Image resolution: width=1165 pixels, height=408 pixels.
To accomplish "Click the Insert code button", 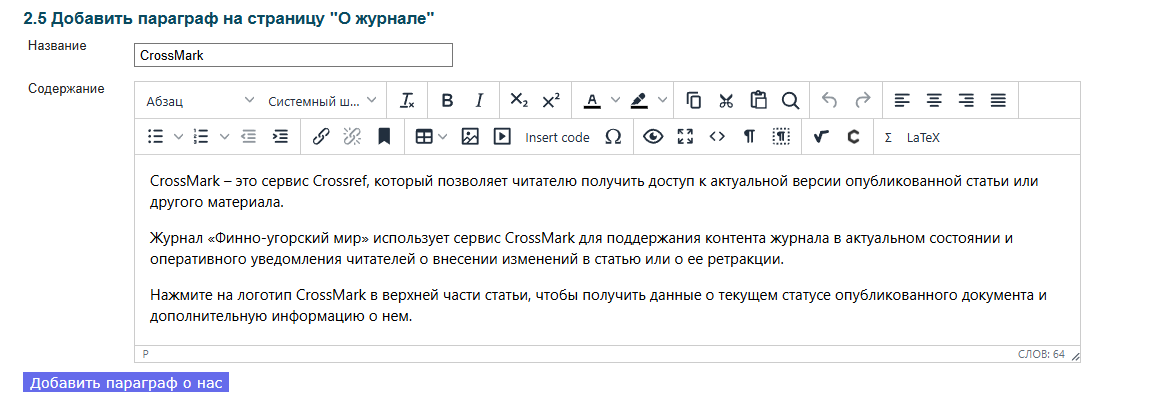I will pos(557,137).
